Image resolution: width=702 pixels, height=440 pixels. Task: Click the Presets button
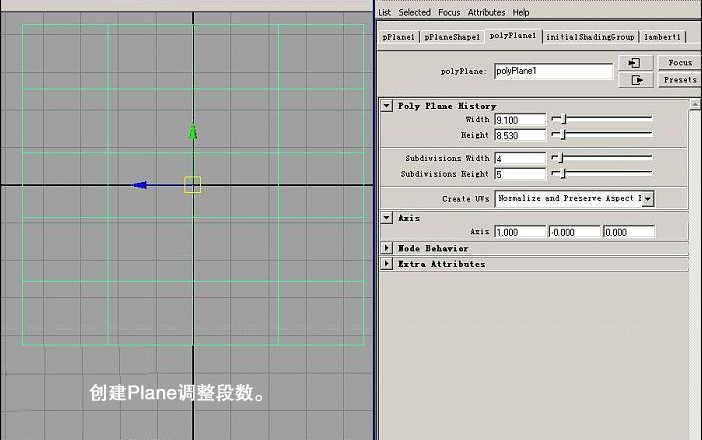point(680,80)
